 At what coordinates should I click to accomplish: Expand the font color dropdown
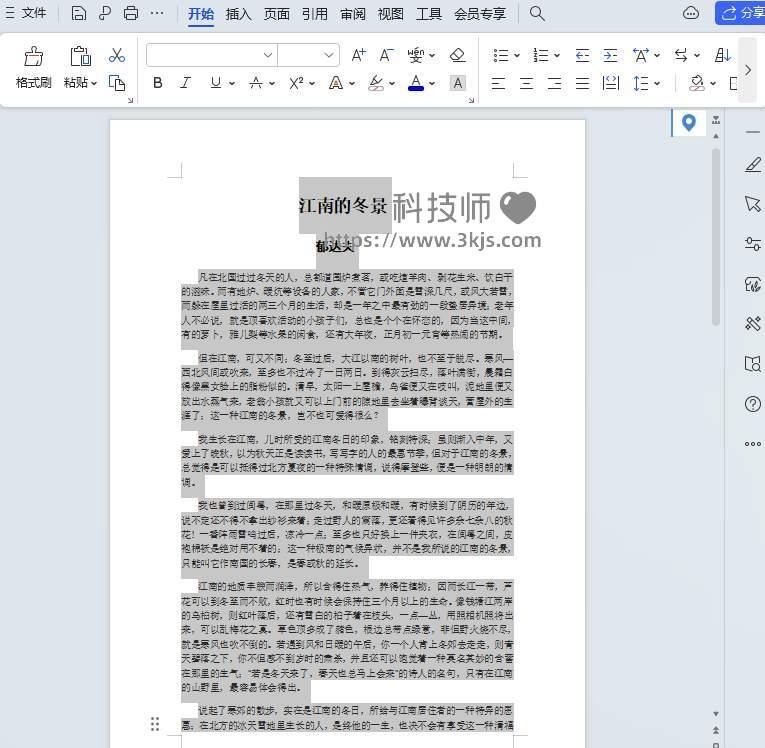click(432, 83)
